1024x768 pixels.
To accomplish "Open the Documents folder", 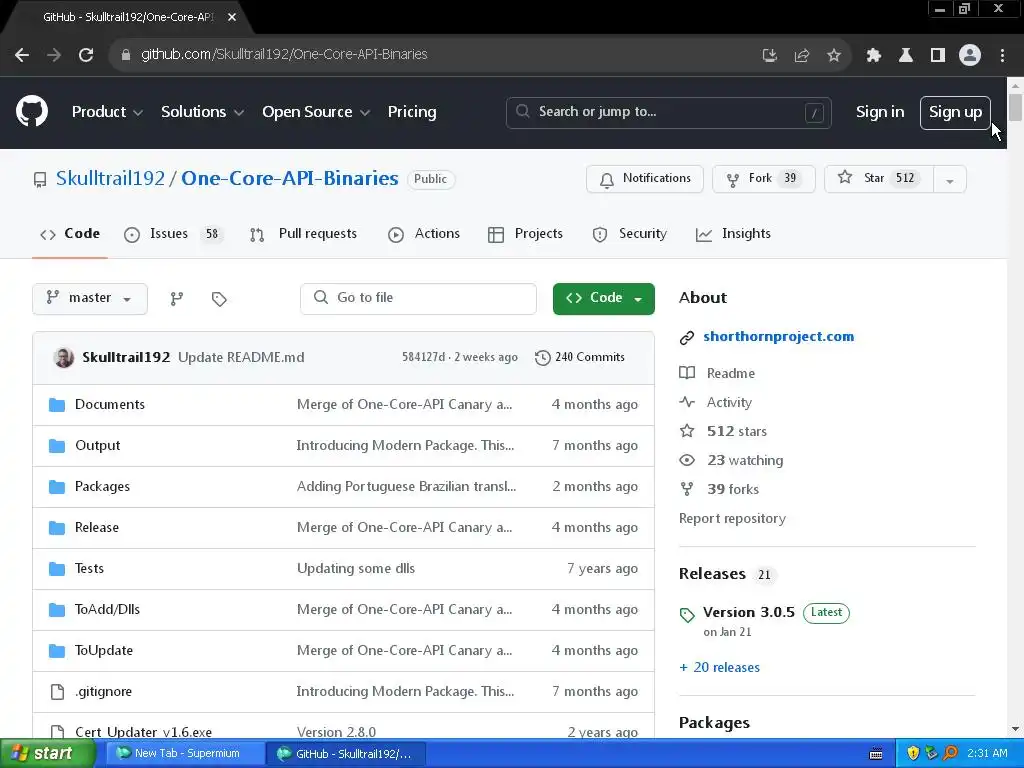I will (x=110, y=404).
